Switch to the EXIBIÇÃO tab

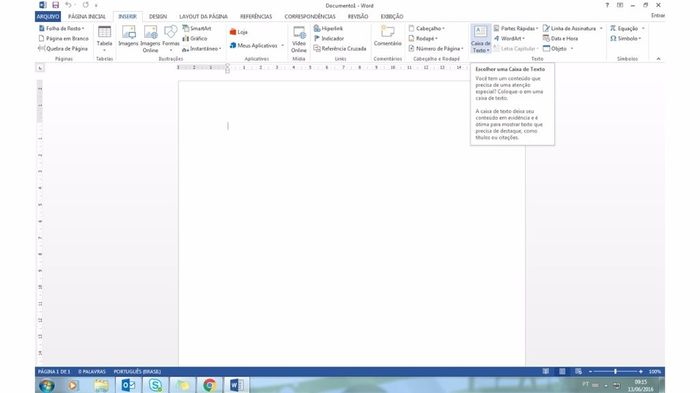(x=392, y=16)
